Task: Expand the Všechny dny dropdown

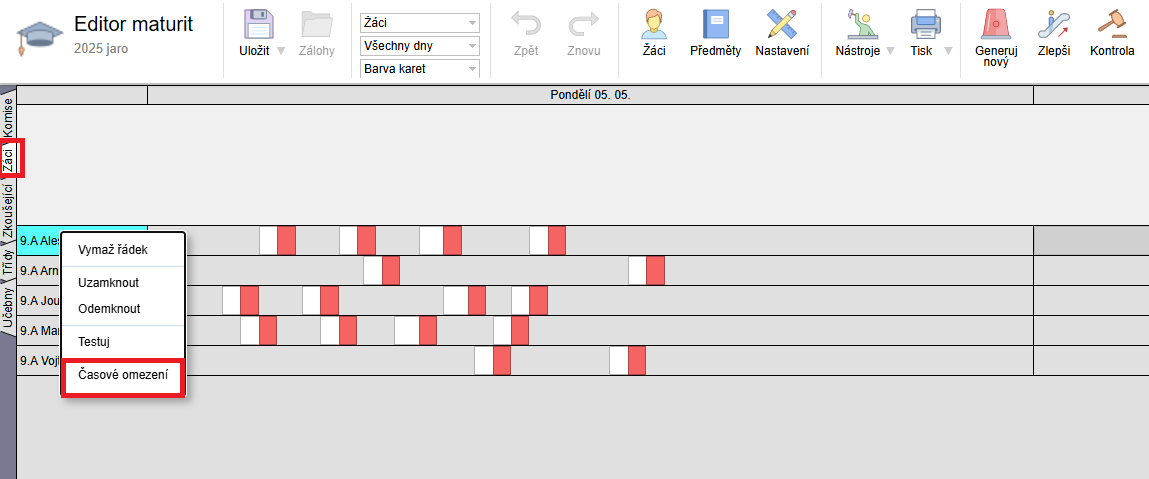Action: coord(419,46)
